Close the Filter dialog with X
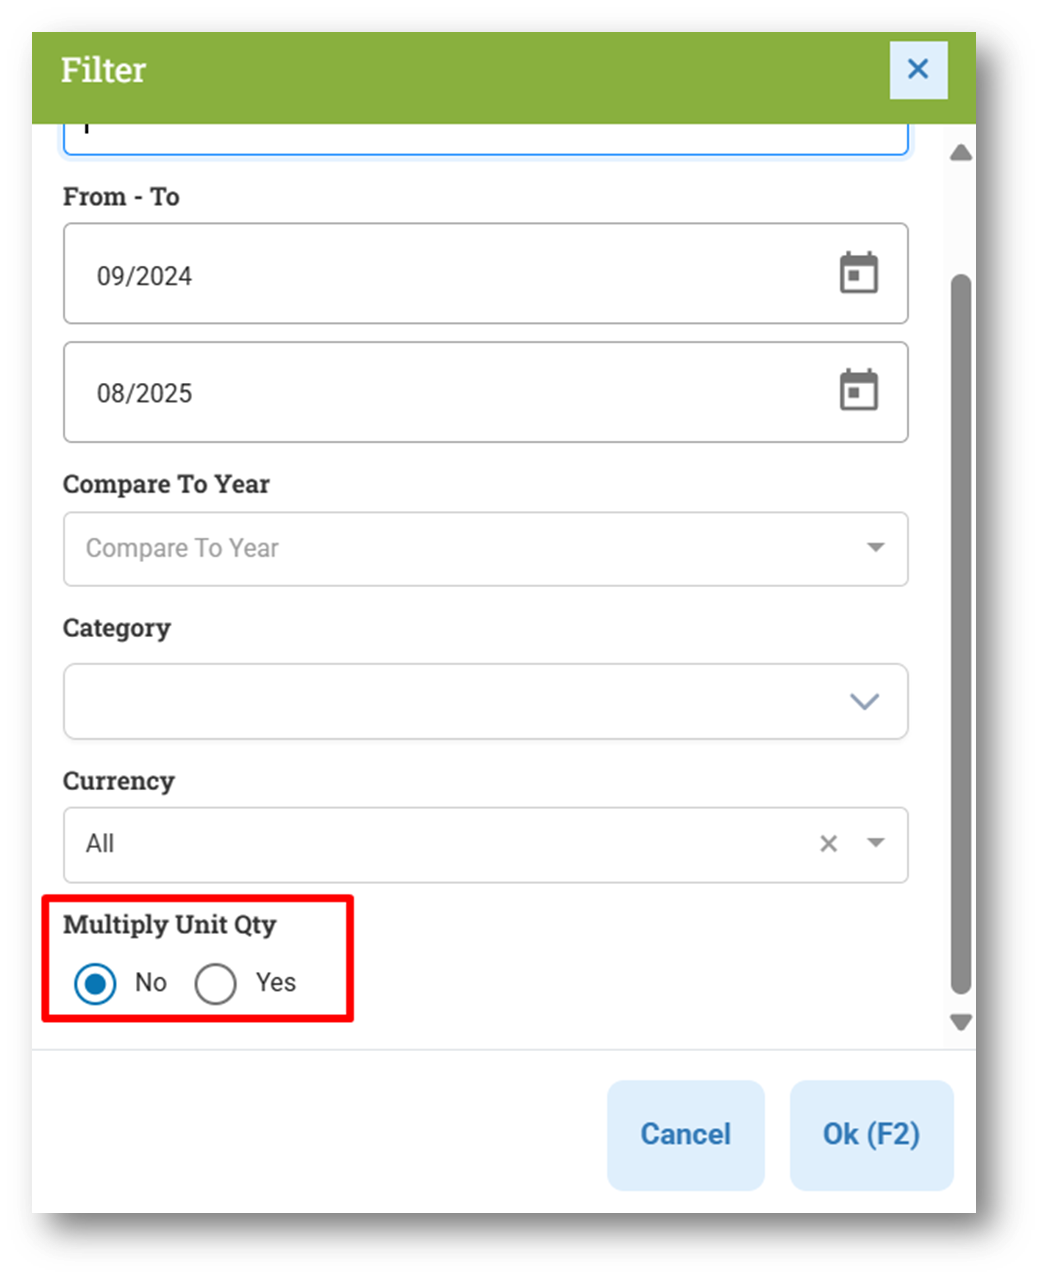 [918, 70]
